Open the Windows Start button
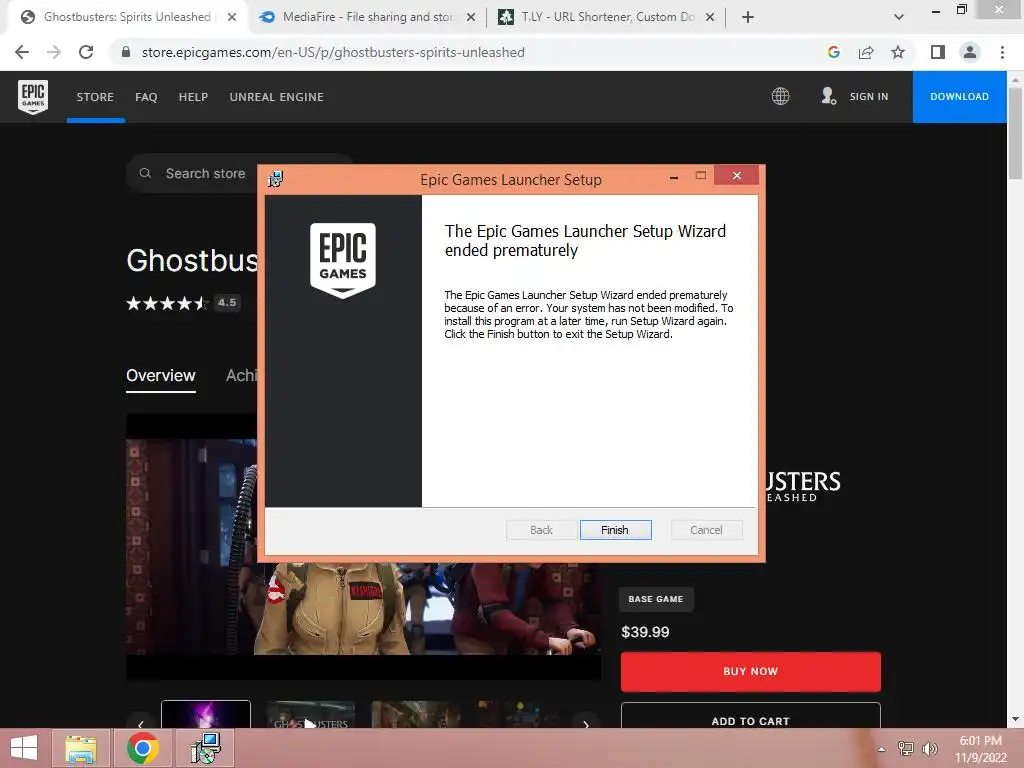This screenshot has width=1024, height=768. [x=24, y=748]
